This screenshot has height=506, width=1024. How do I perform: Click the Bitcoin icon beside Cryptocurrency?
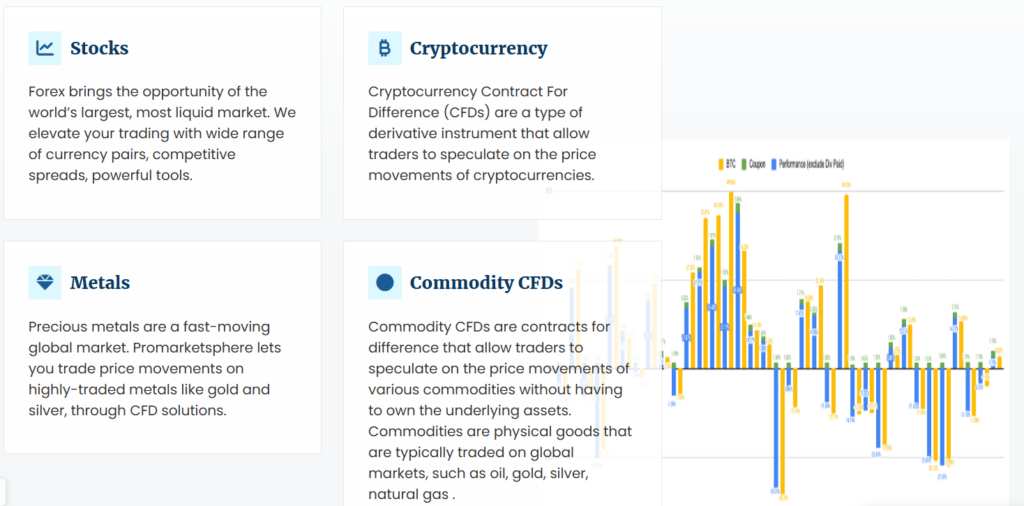tap(385, 48)
